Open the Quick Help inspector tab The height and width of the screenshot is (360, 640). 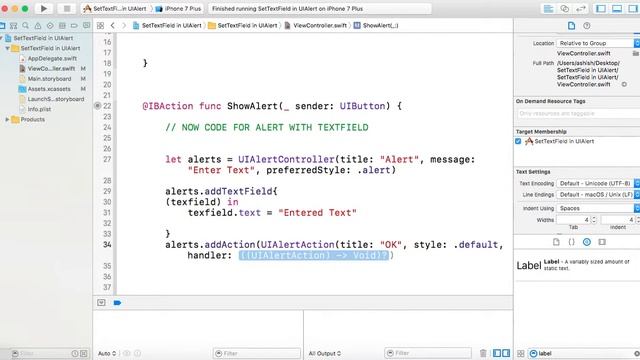click(x=587, y=26)
